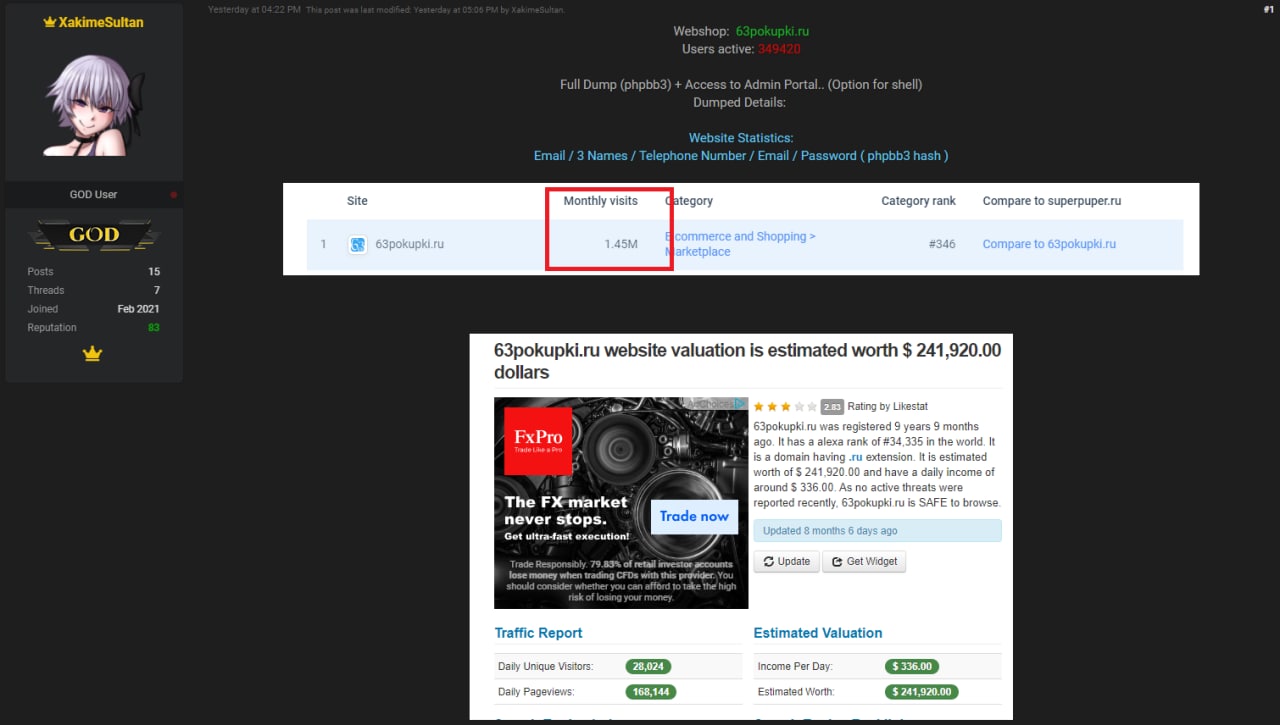1280x725 pixels.
Task: Click the FxPro red logo in ad
Action: coord(538,440)
